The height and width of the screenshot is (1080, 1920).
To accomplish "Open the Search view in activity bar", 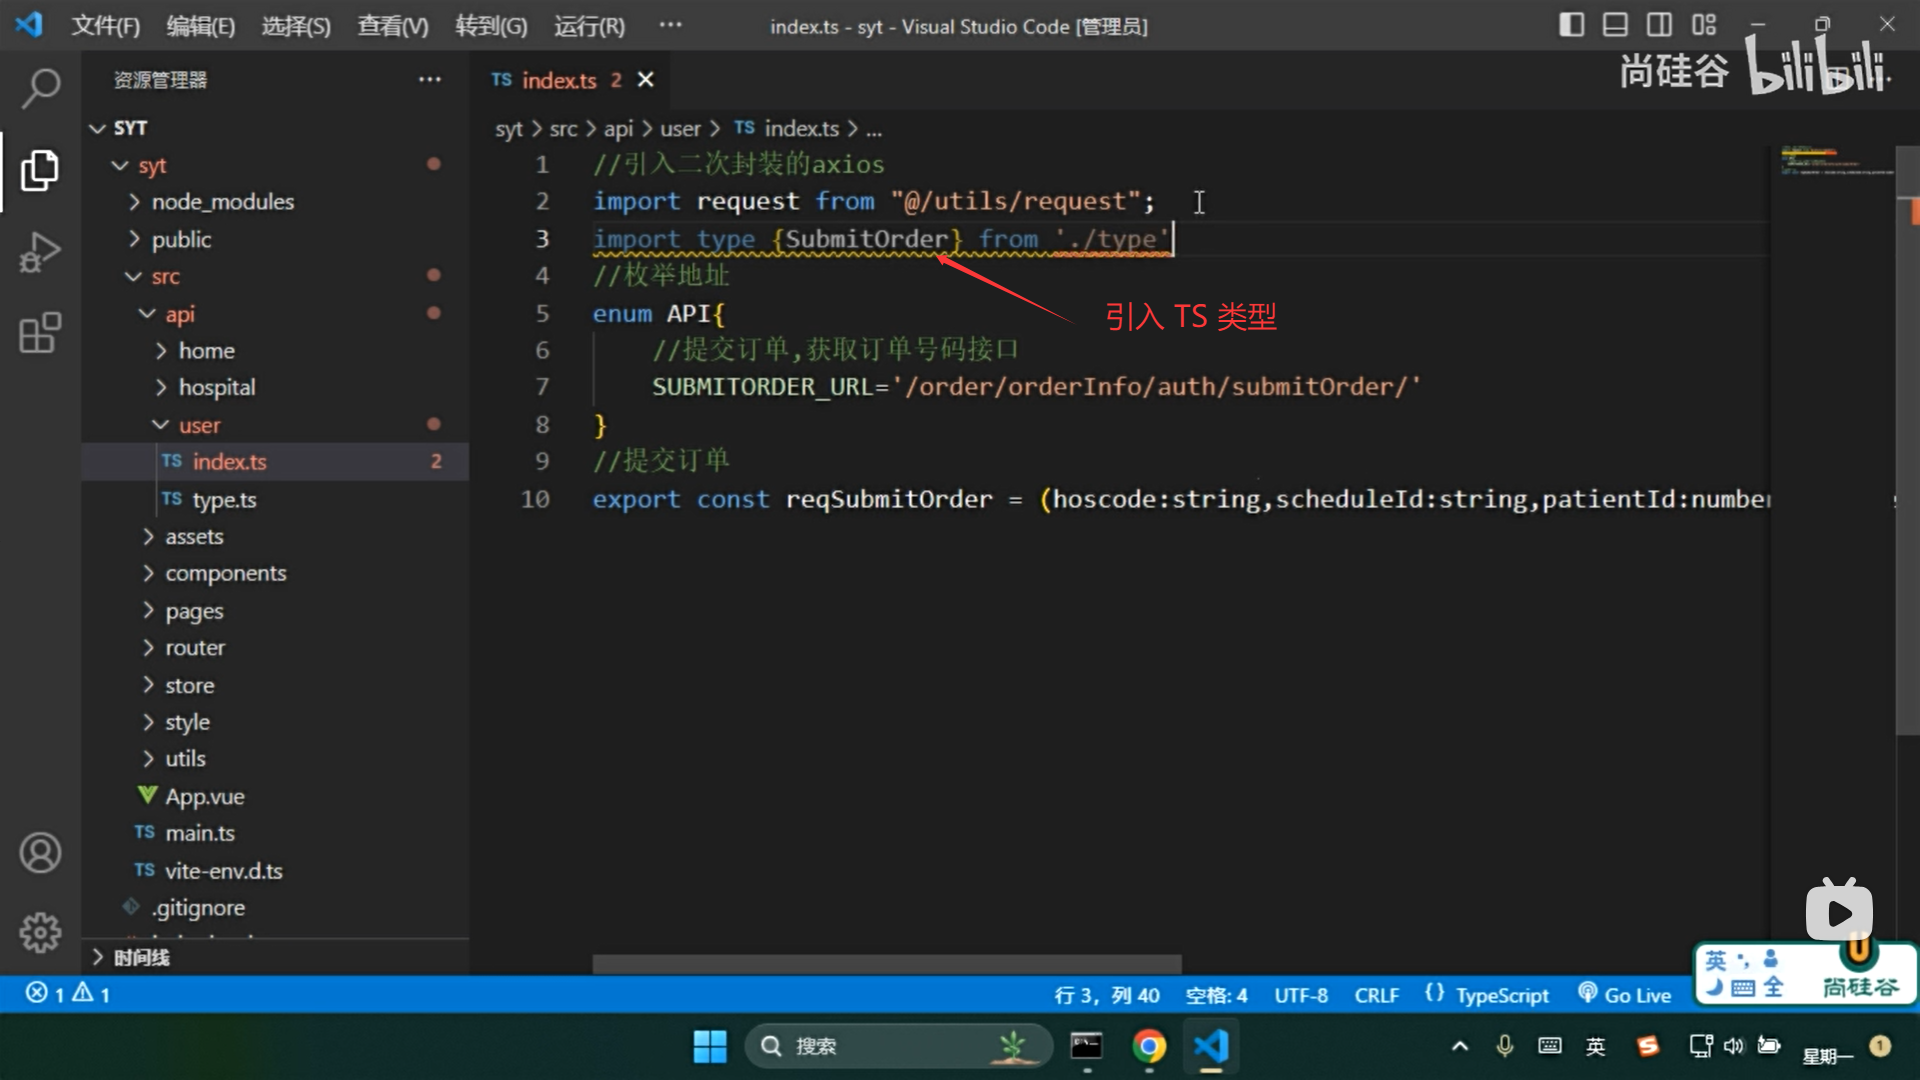I will tap(40, 88).
